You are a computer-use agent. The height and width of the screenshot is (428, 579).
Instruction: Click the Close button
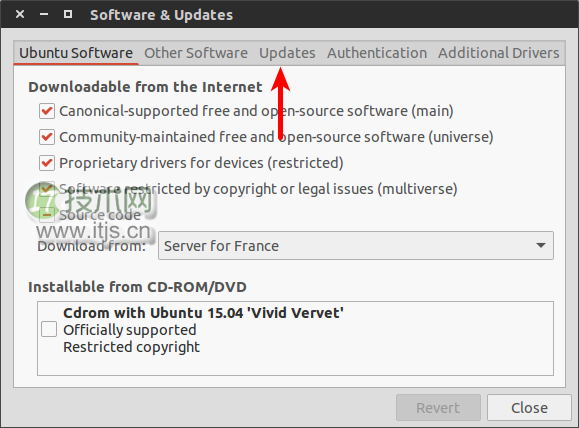pos(529,408)
